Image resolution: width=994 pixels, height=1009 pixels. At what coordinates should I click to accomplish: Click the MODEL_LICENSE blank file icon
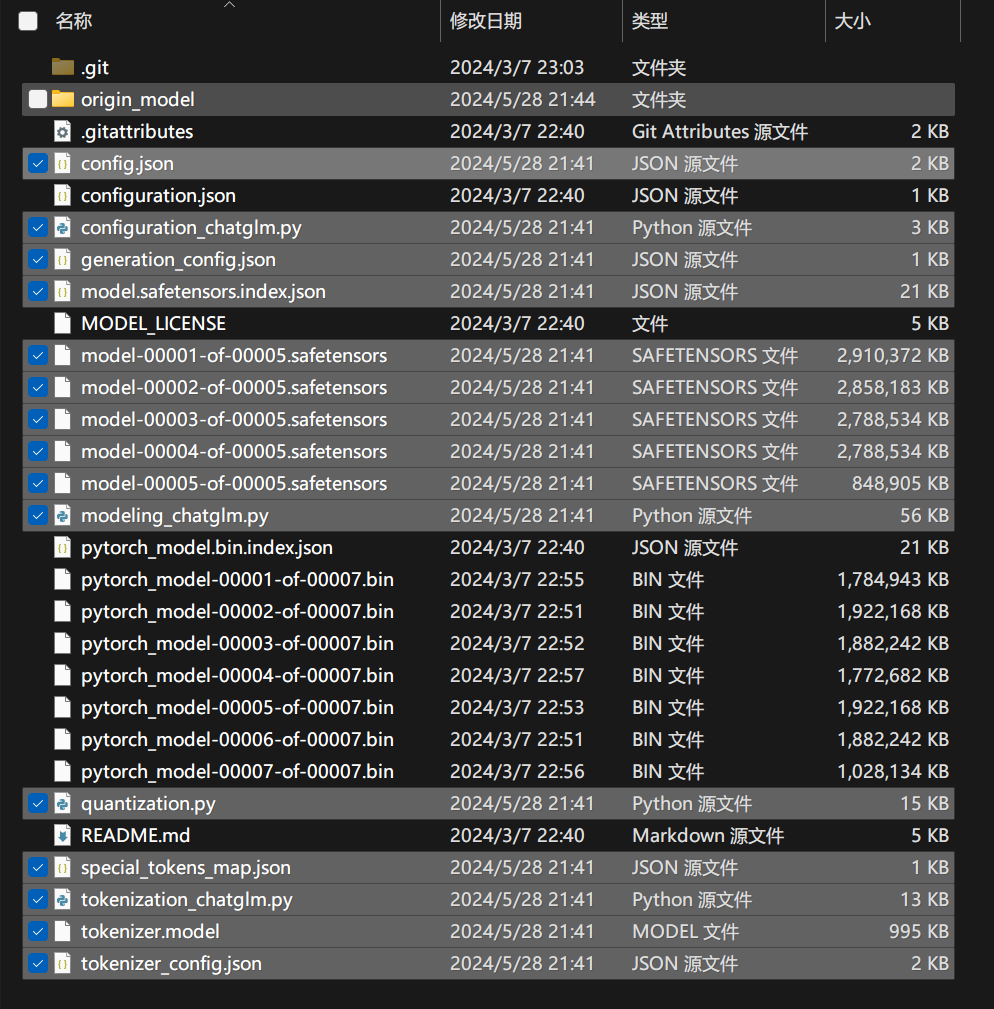click(x=62, y=323)
